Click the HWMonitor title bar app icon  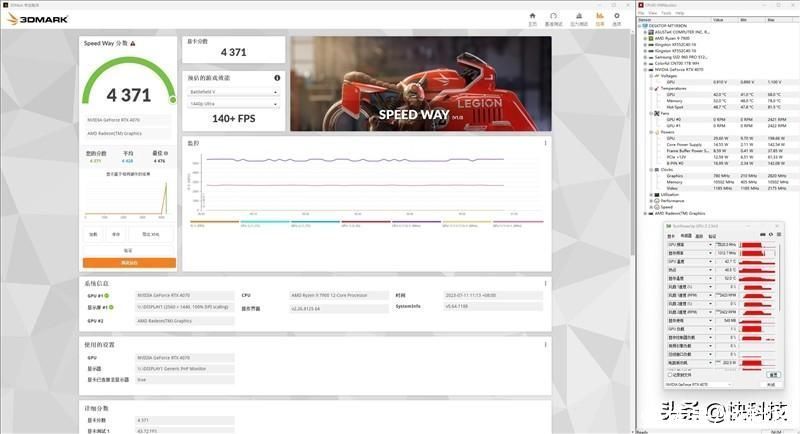pos(641,5)
